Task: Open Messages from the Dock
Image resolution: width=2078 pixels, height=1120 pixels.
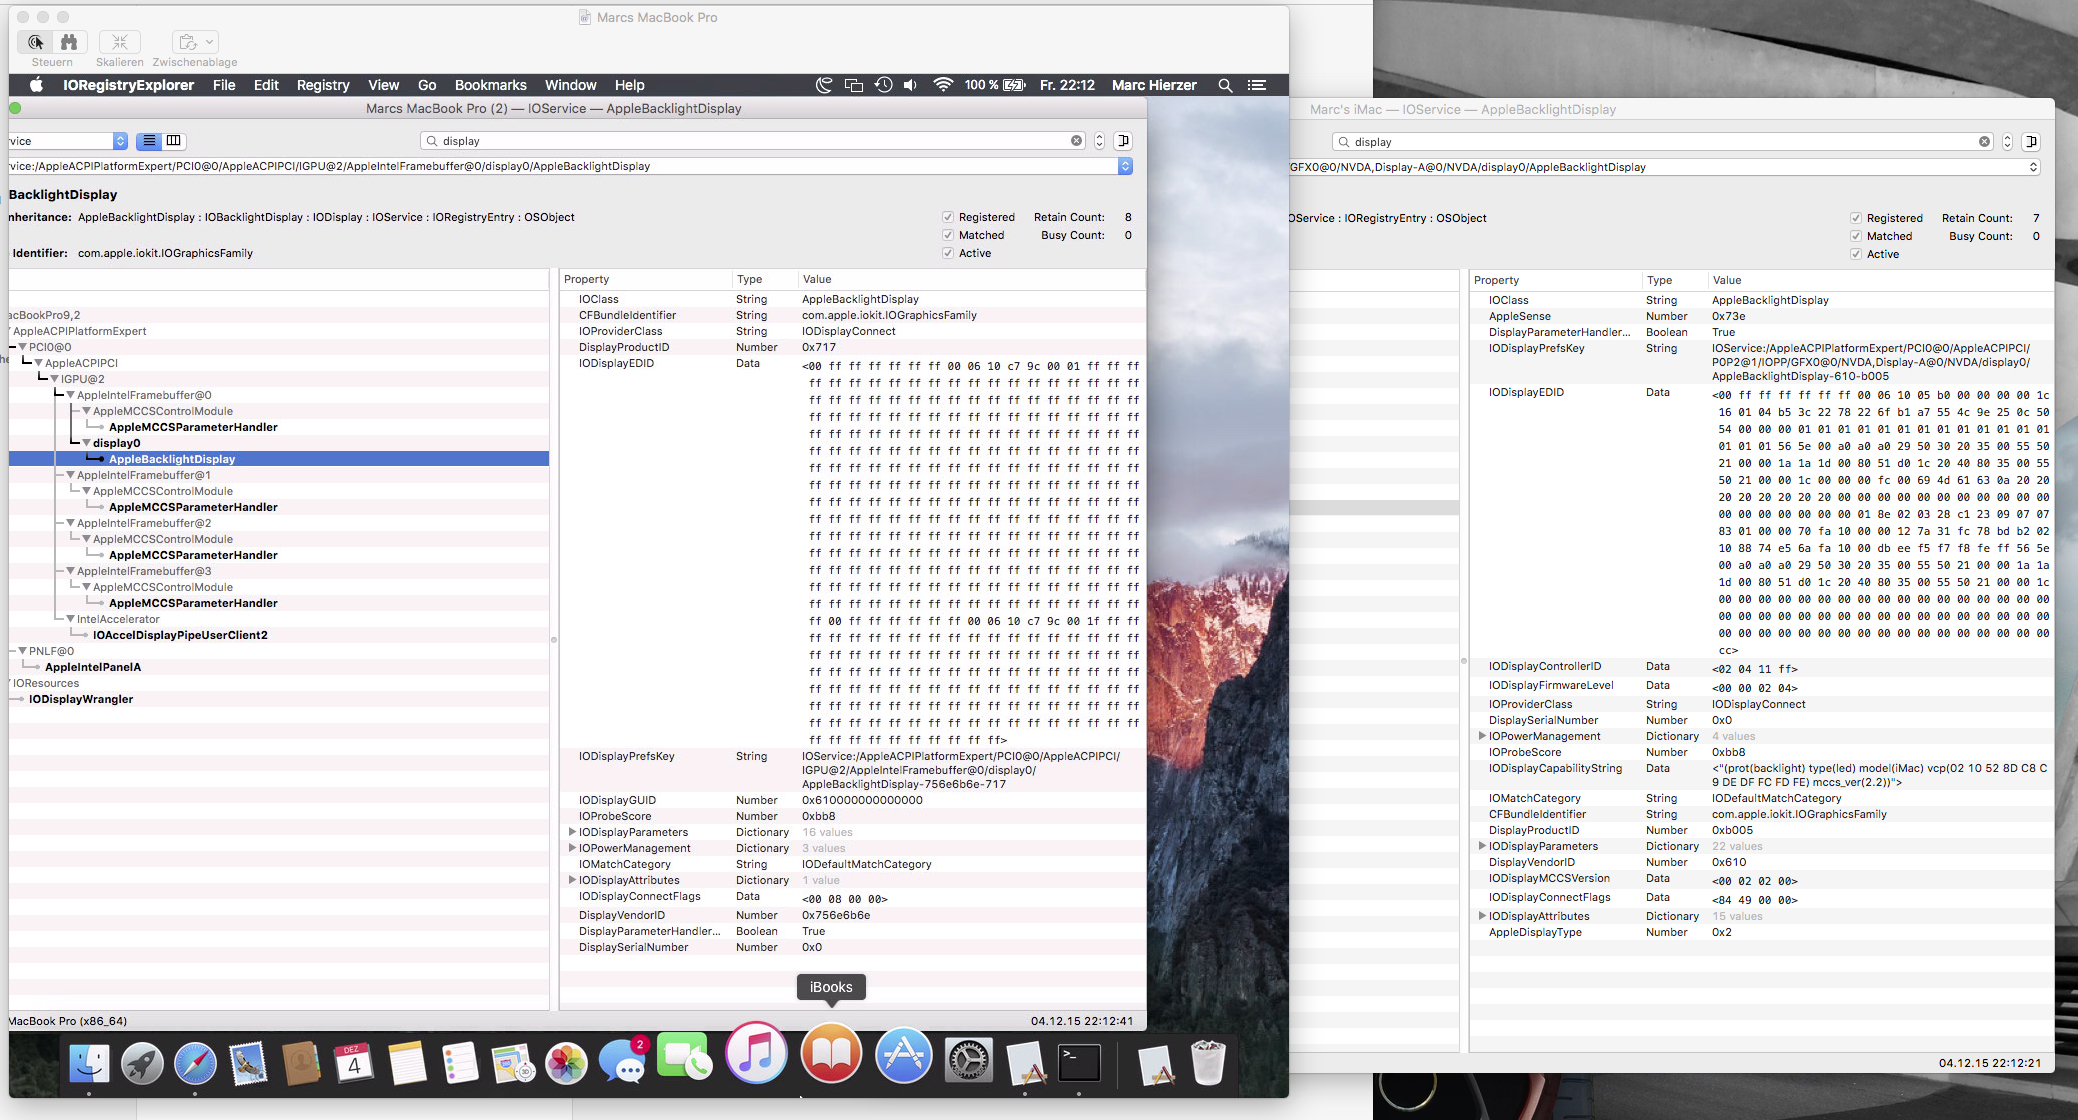Action: click(x=622, y=1062)
